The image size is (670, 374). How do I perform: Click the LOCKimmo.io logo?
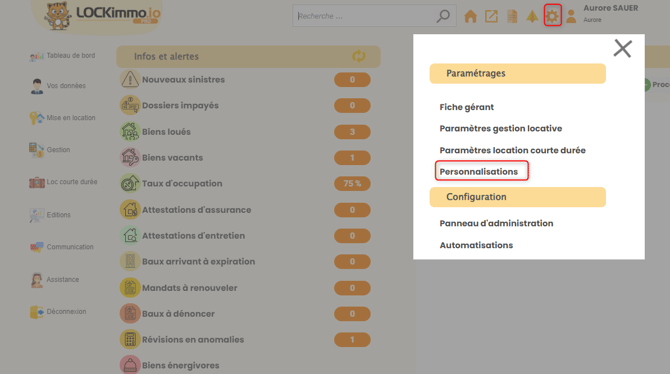pyautogui.click(x=103, y=15)
